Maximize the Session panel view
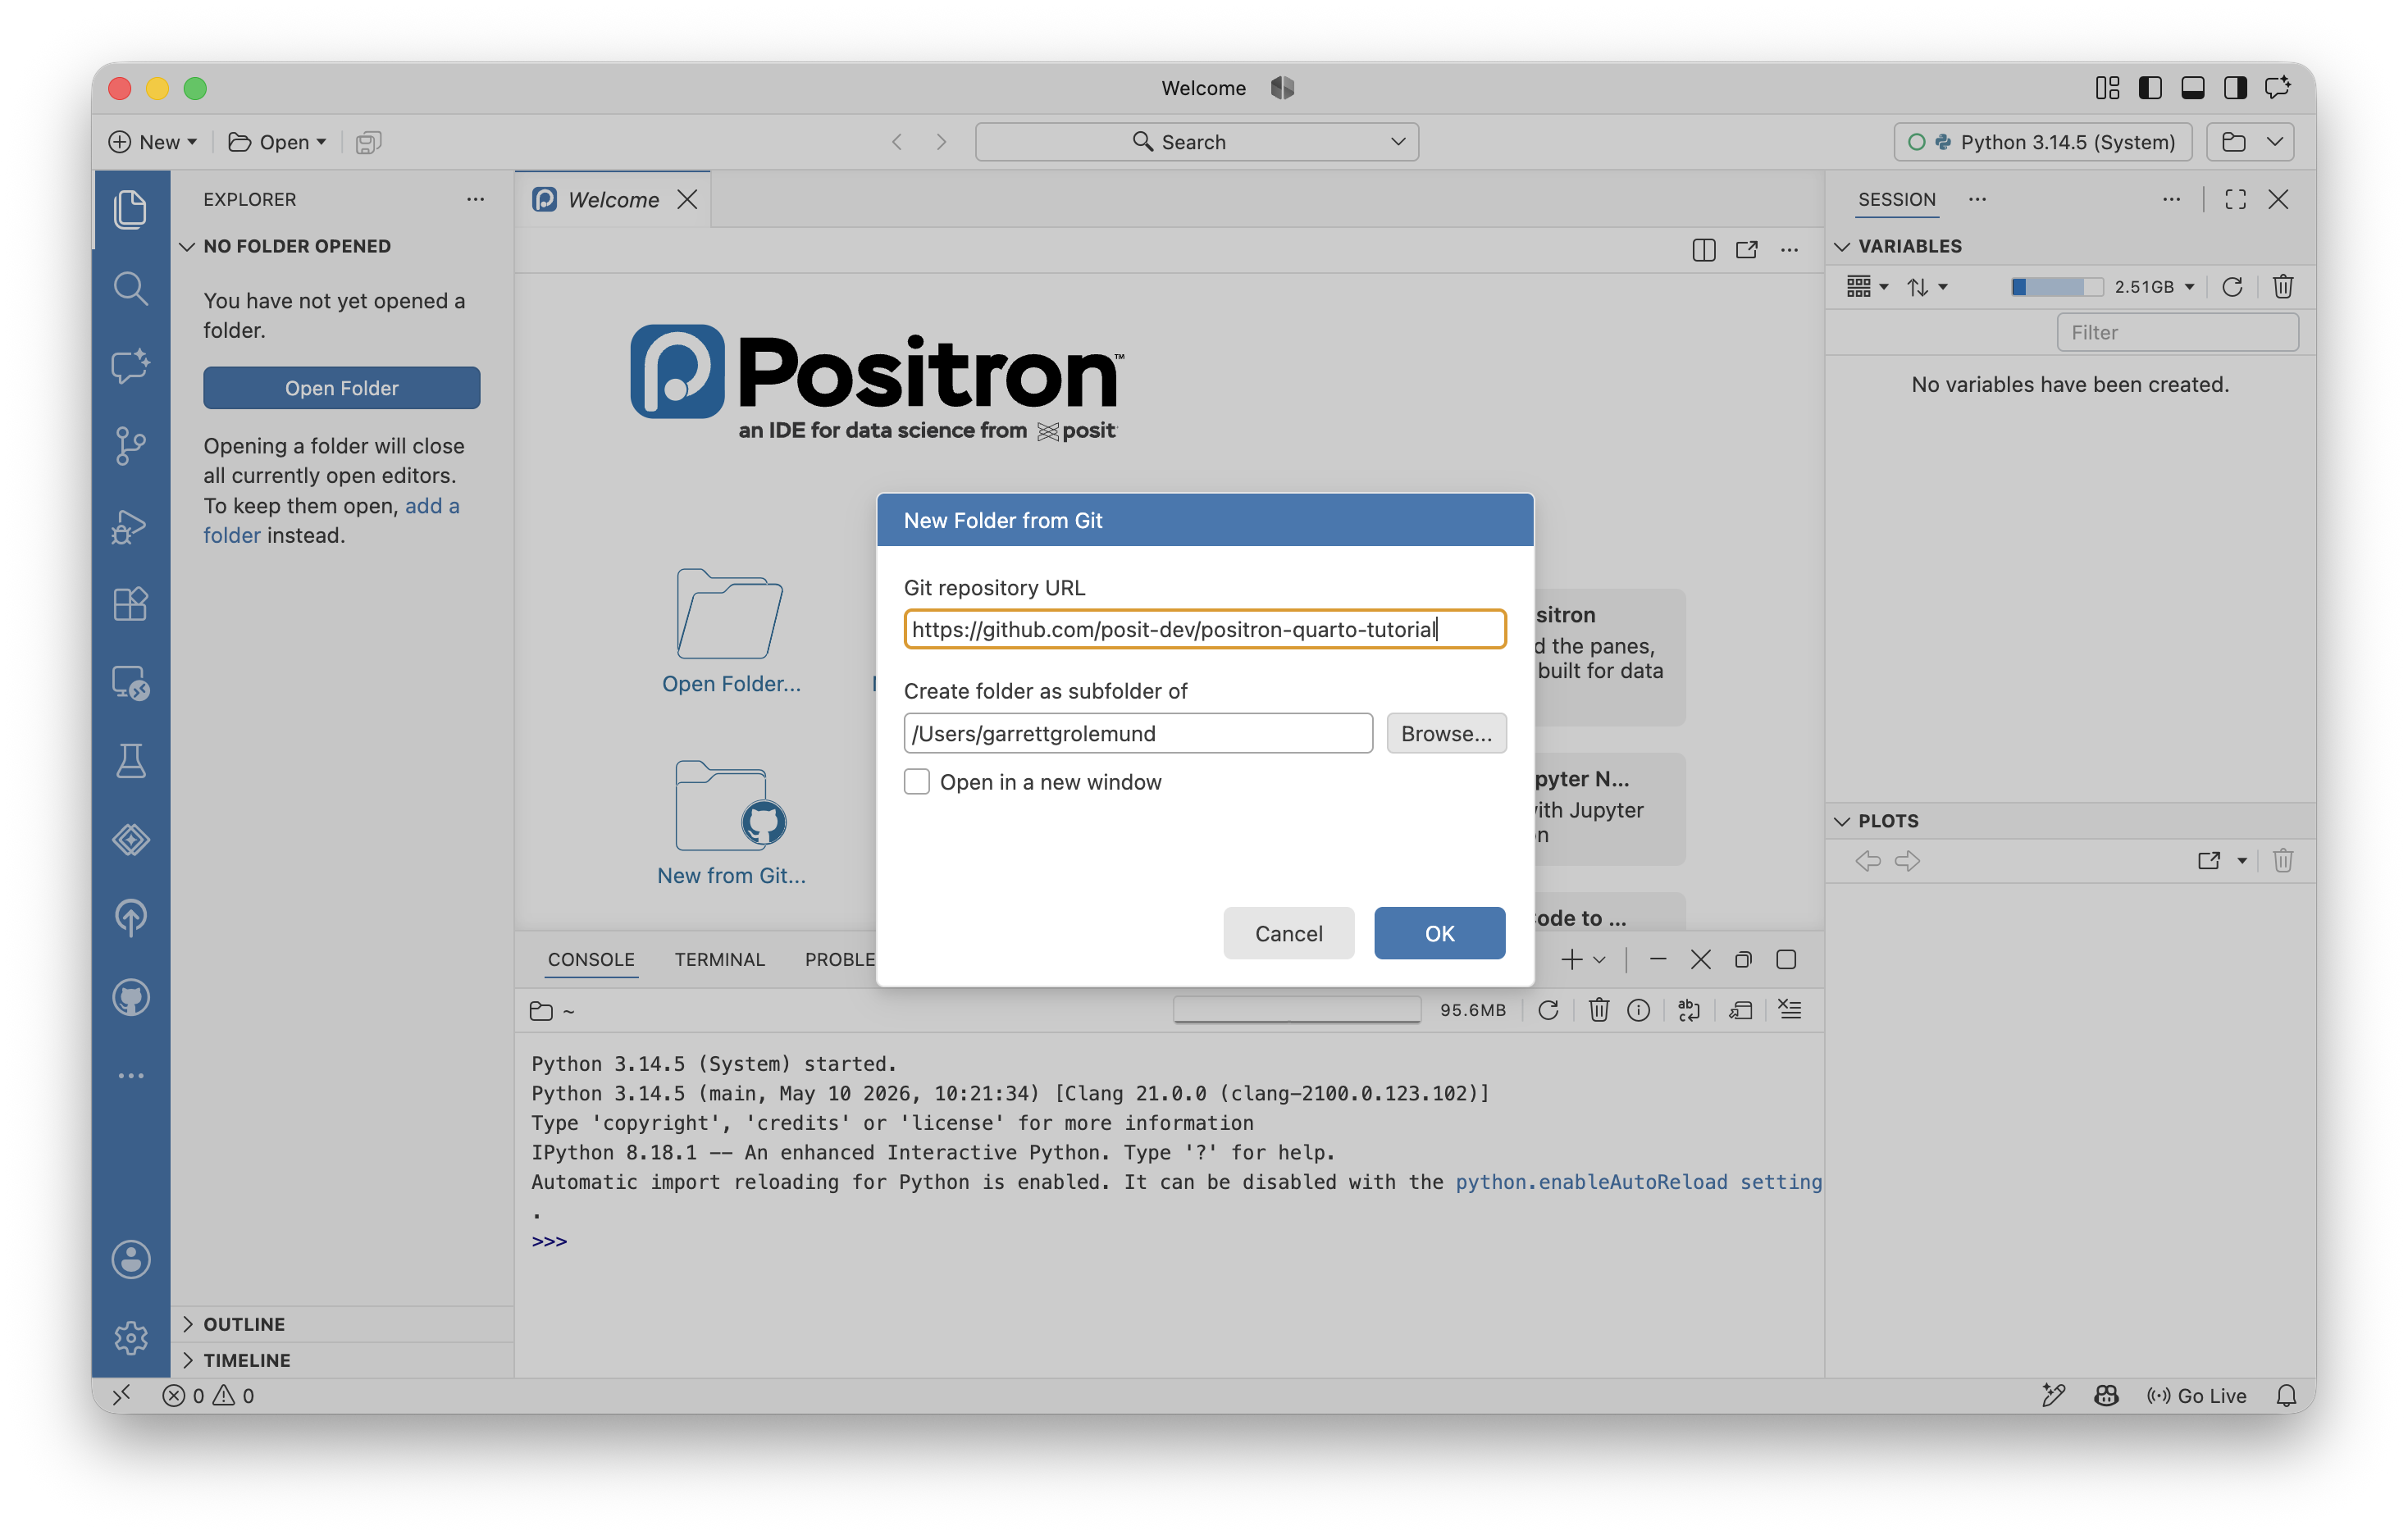The height and width of the screenshot is (1535, 2408). point(2235,200)
